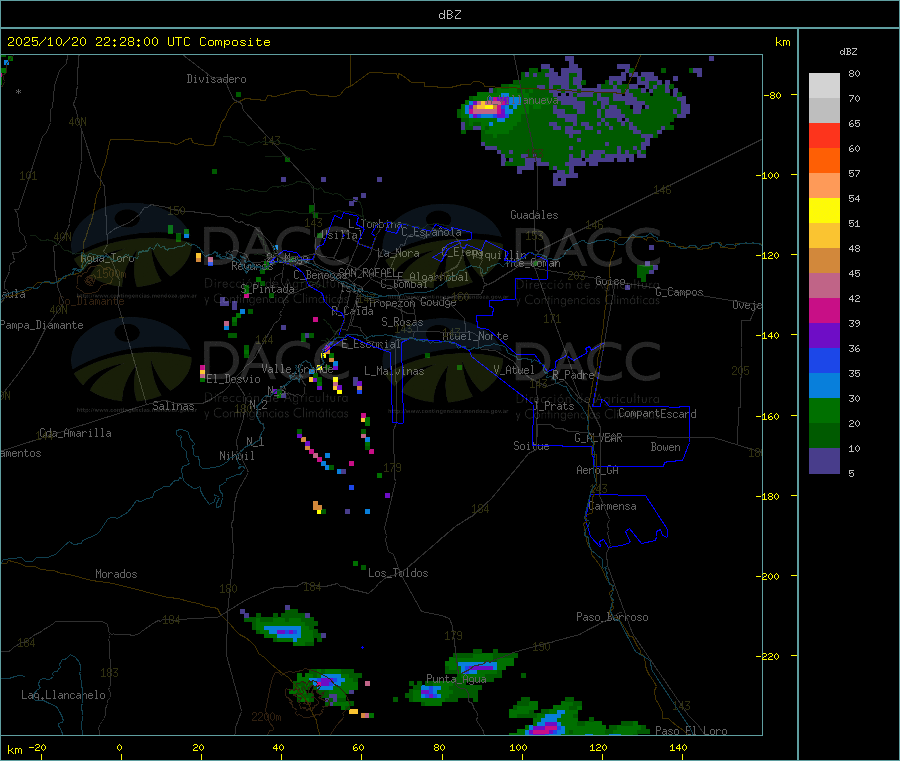Pick the brown 48 dBZ legend swatch
This screenshot has height=761, width=900.
coord(824,261)
